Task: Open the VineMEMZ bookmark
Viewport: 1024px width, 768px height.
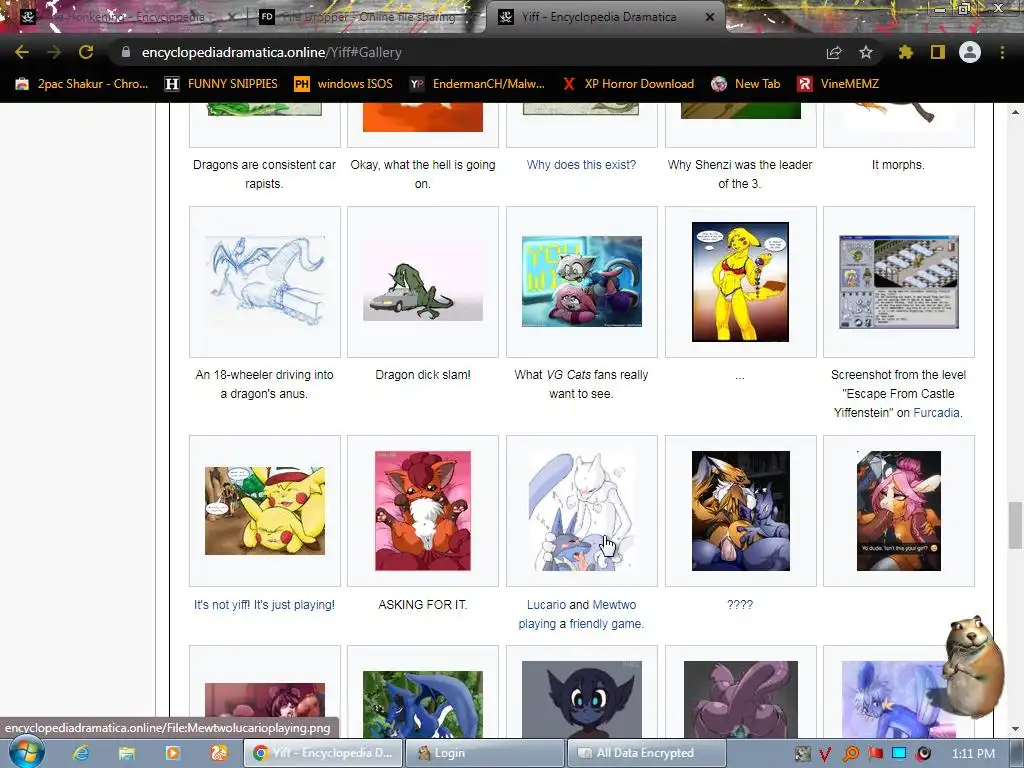Action: (x=838, y=84)
